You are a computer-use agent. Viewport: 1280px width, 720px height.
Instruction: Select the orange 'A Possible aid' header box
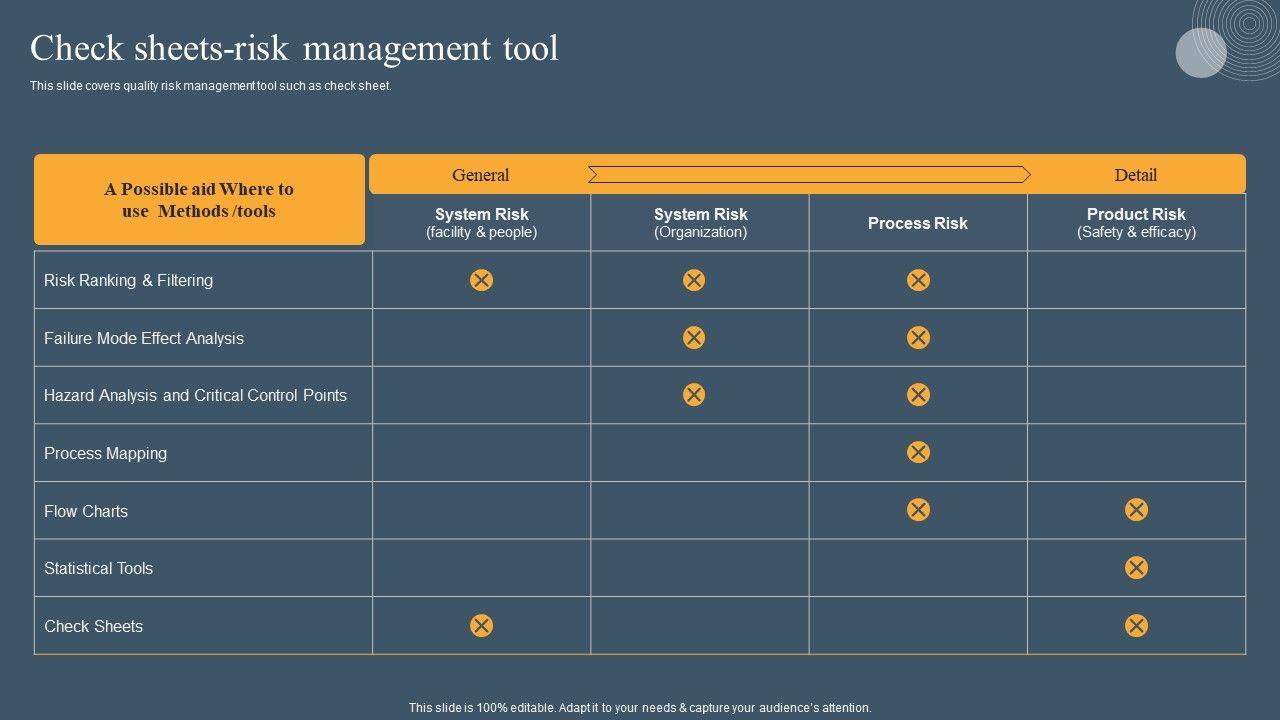click(x=199, y=200)
